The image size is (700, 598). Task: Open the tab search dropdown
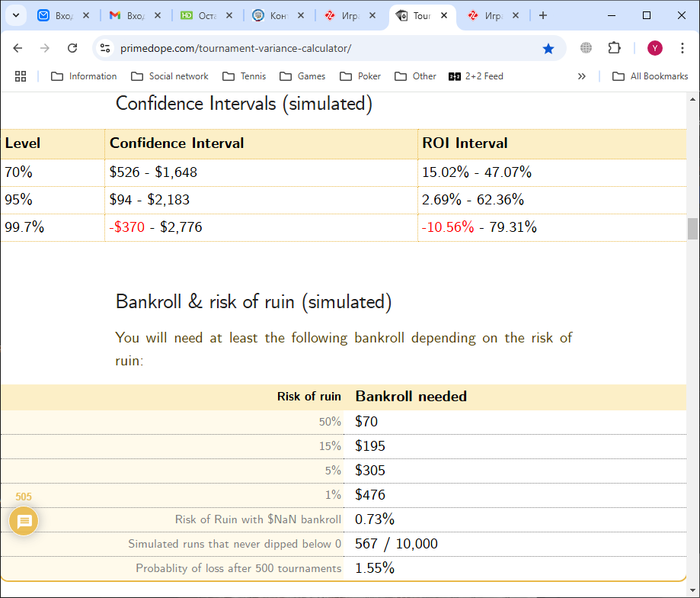pos(16,16)
